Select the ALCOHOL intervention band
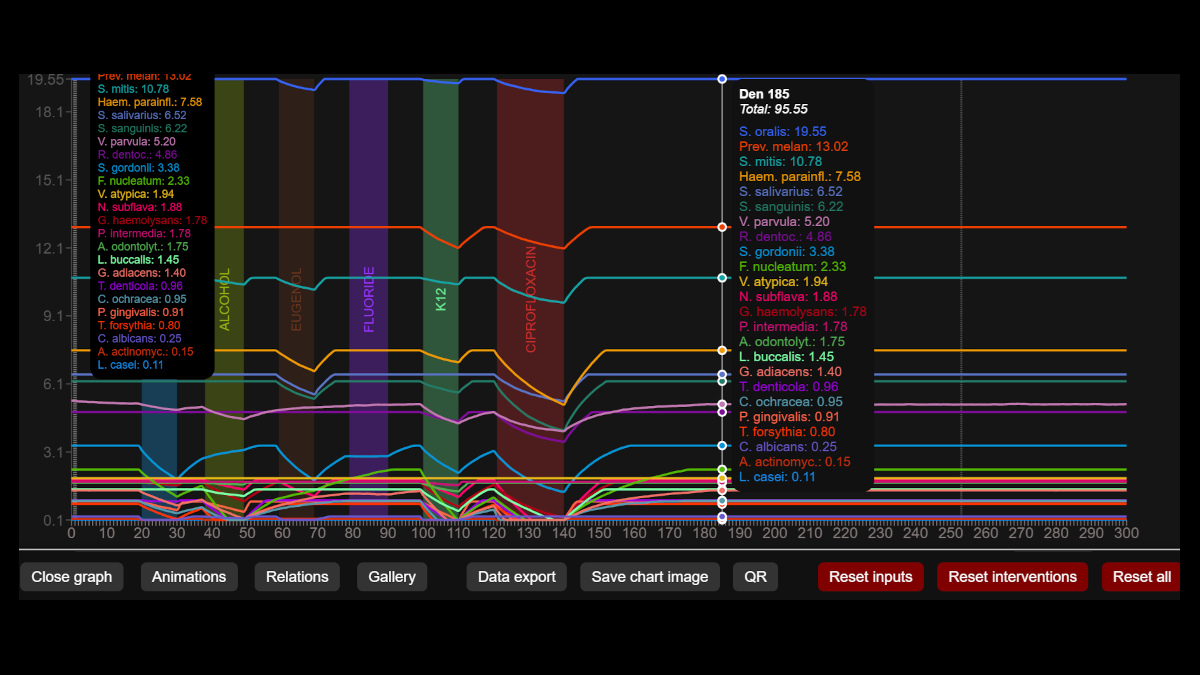This screenshot has height=675, width=1200. (x=225, y=300)
